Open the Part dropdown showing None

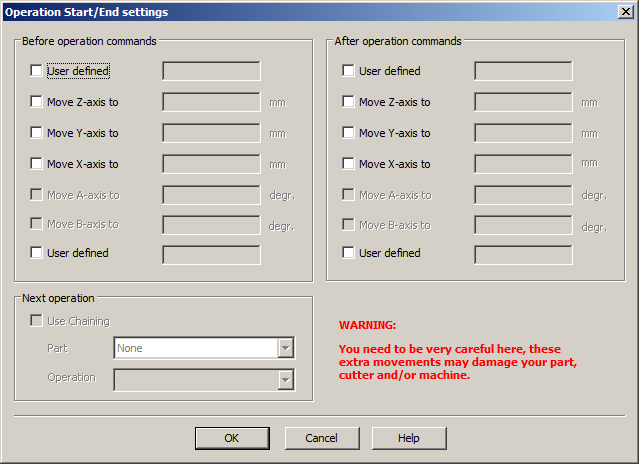(x=285, y=348)
